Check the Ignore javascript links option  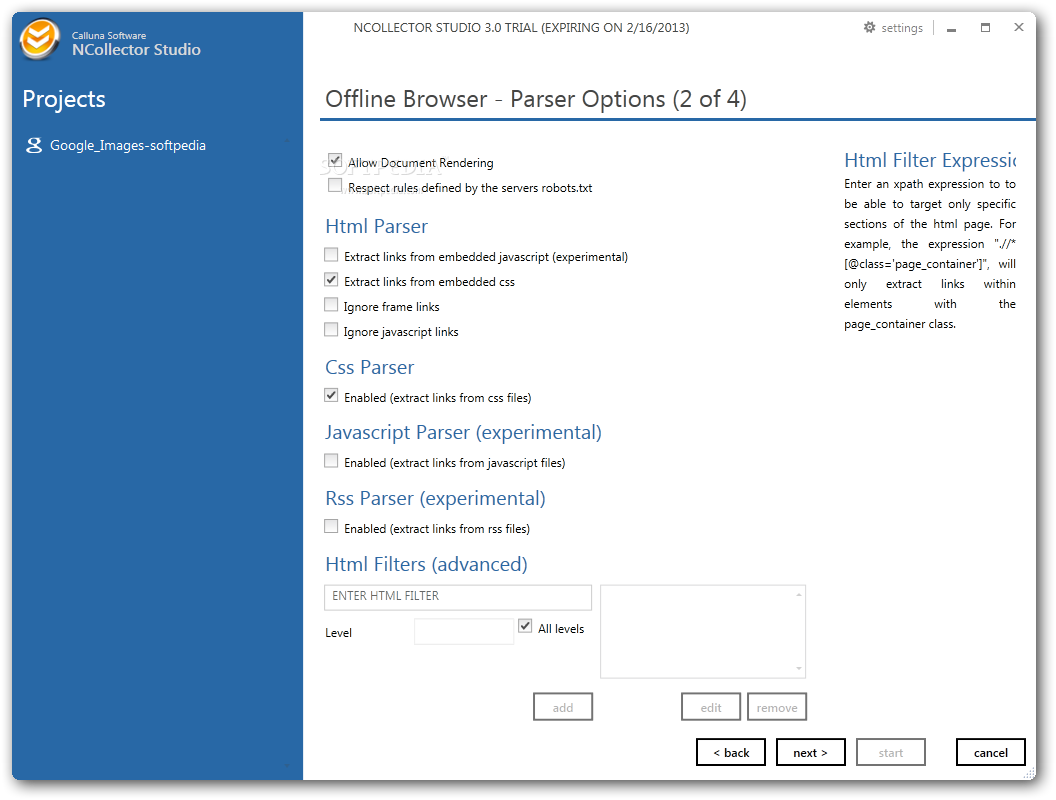coord(331,329)
